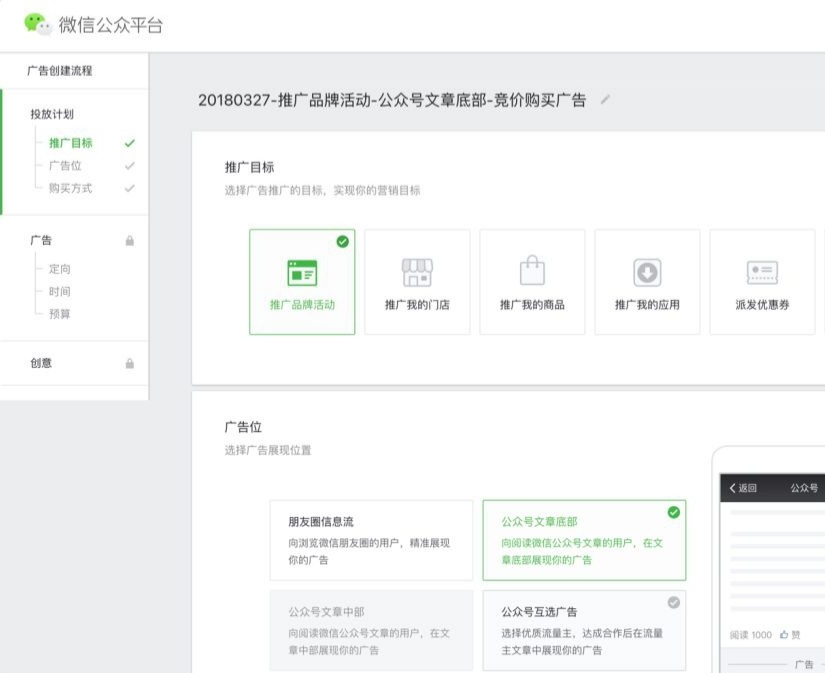Click the WeChat logo icon
The width and height of the screenshot is (825, 673).
38,24
